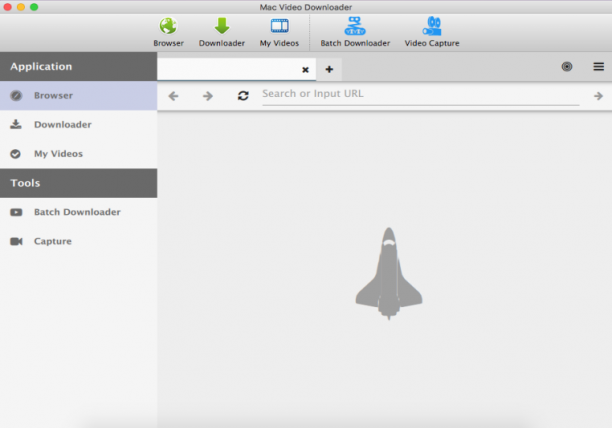This screenshot has height=428, width=612.
Task: Go back to previous page
Action: click(173, 96)
